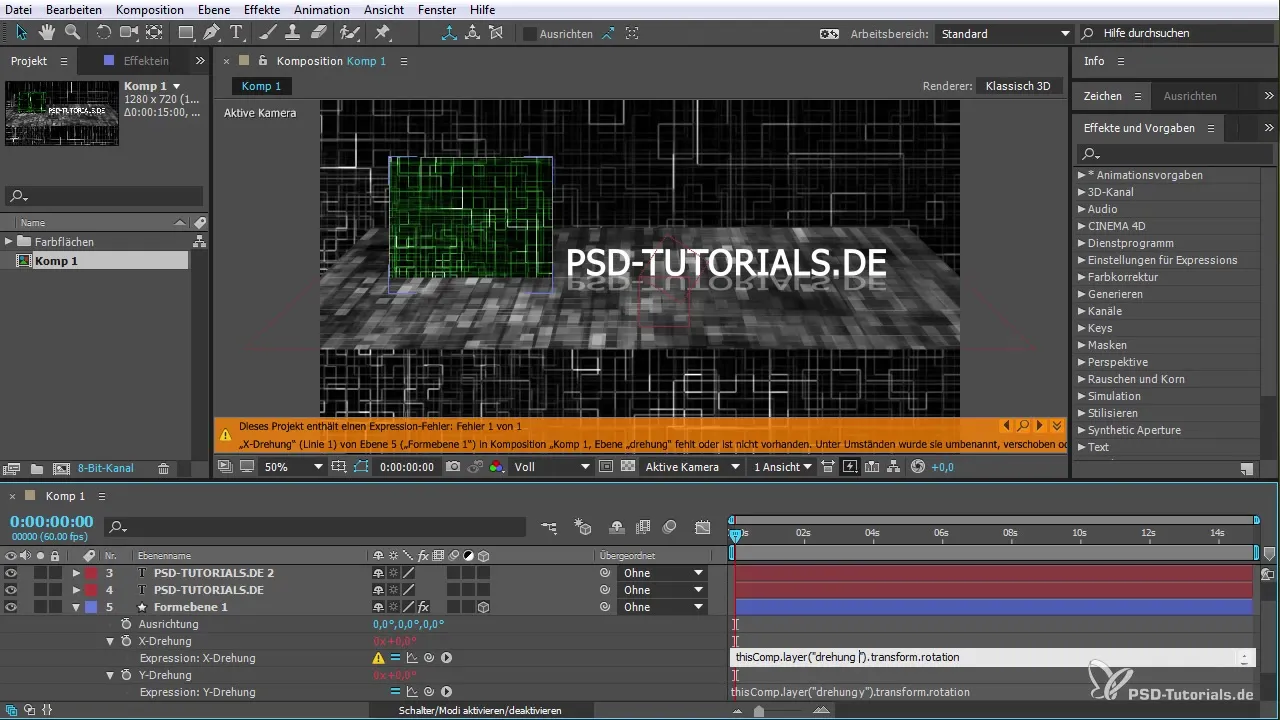Open the Komposition menu
This screenshot has width=1280, height=720.
click(x=149, y=10)
